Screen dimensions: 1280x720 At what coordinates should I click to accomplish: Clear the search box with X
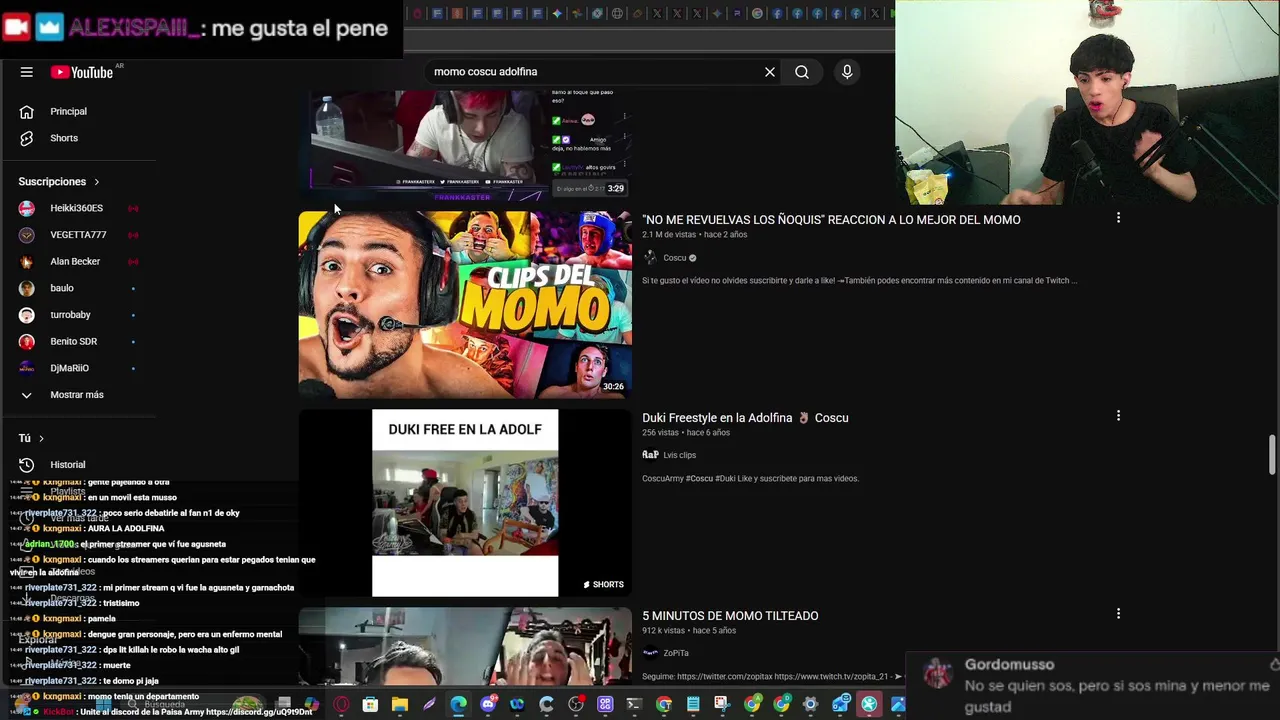[x=770, y=72]
